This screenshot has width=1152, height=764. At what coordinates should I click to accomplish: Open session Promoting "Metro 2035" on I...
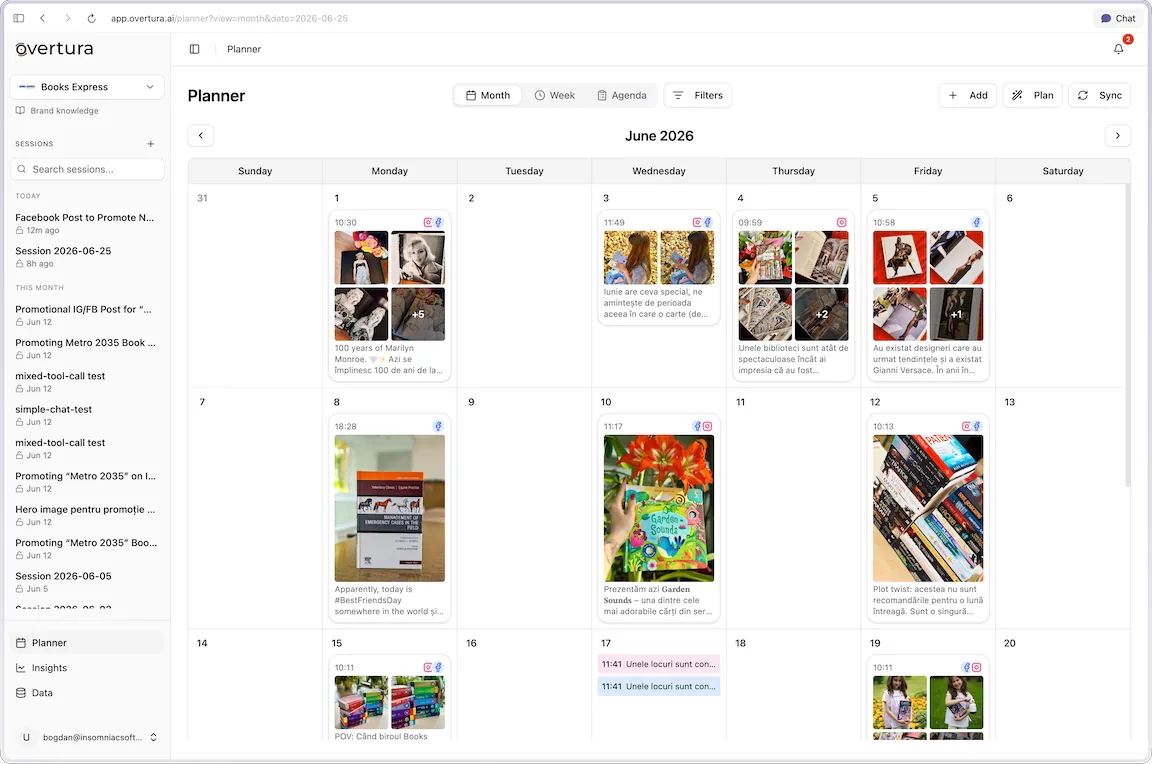pyautogui.click(x=85, y=482)
